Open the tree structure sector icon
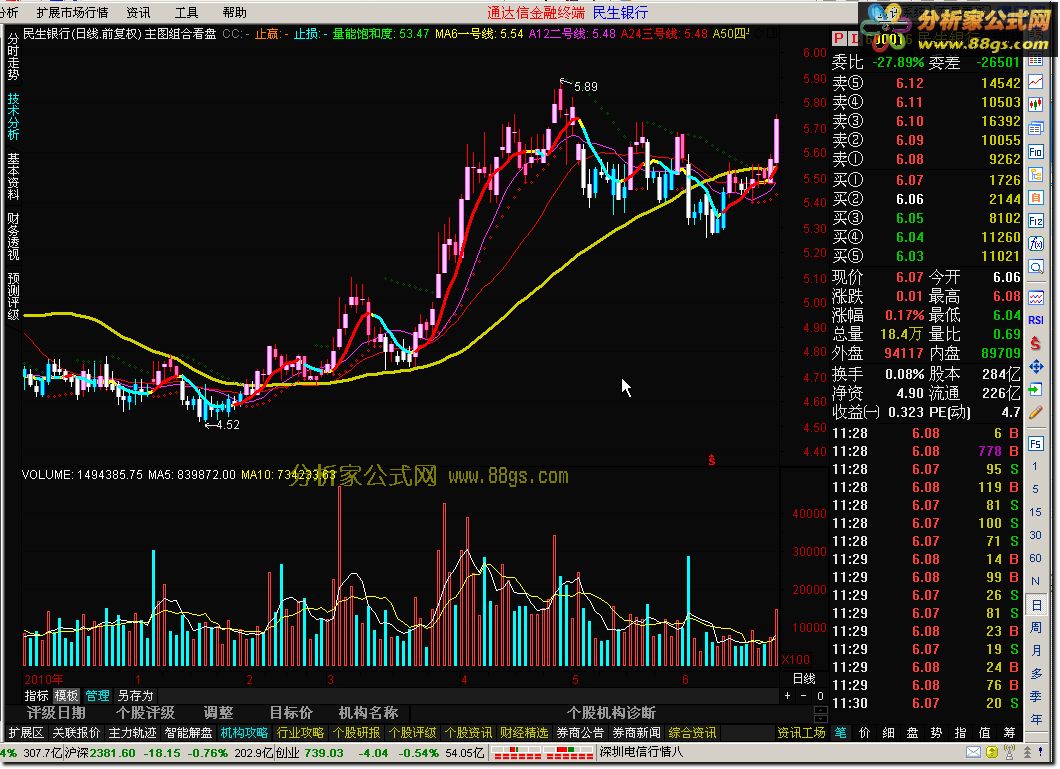Image resolution: width=1060 pixels, height=769 pixels. [x=1036, y=174]
